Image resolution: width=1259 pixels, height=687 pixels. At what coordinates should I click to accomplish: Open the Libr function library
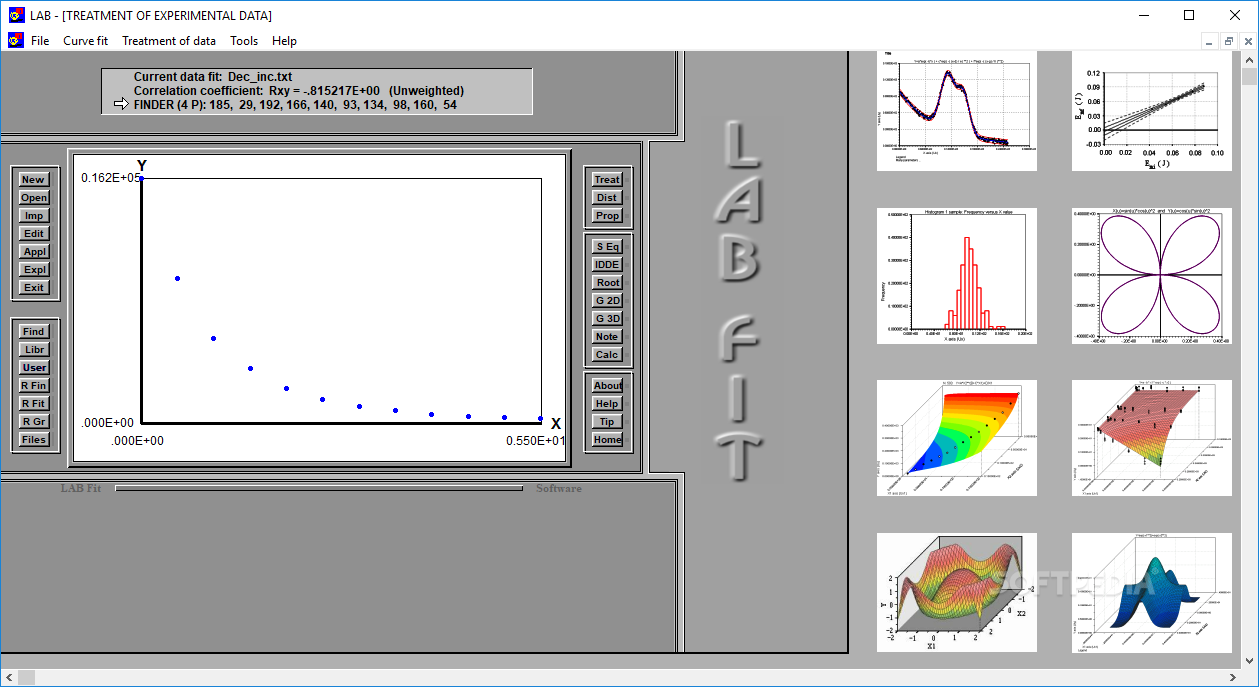tap(34, 350)
